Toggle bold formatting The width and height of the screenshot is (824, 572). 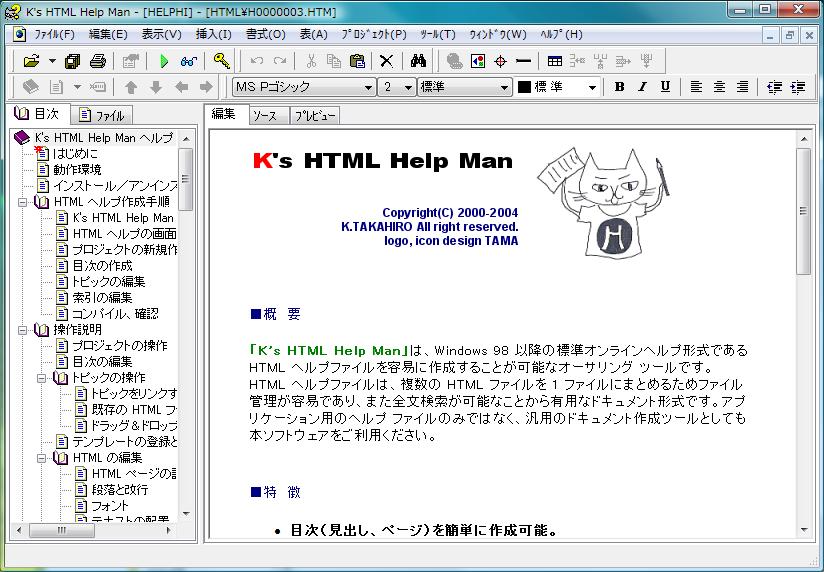click(619, 87)
